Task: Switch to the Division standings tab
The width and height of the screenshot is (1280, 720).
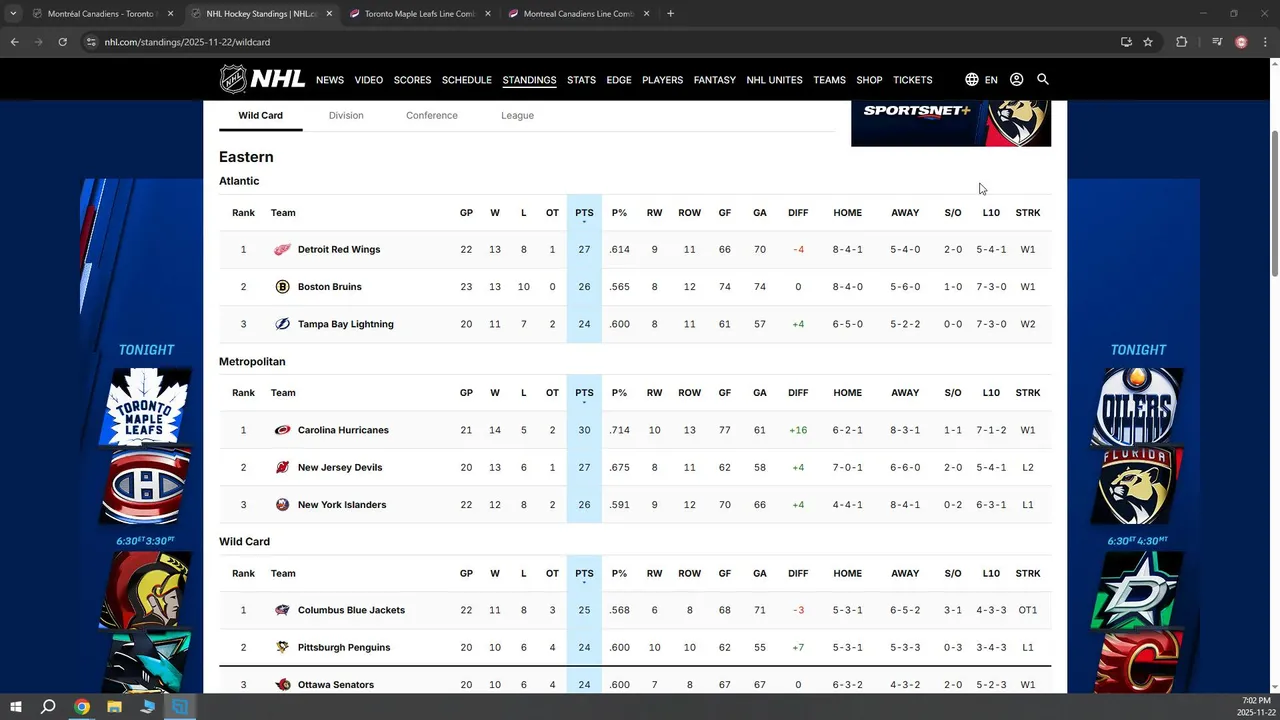Action: tap(346, 115)
